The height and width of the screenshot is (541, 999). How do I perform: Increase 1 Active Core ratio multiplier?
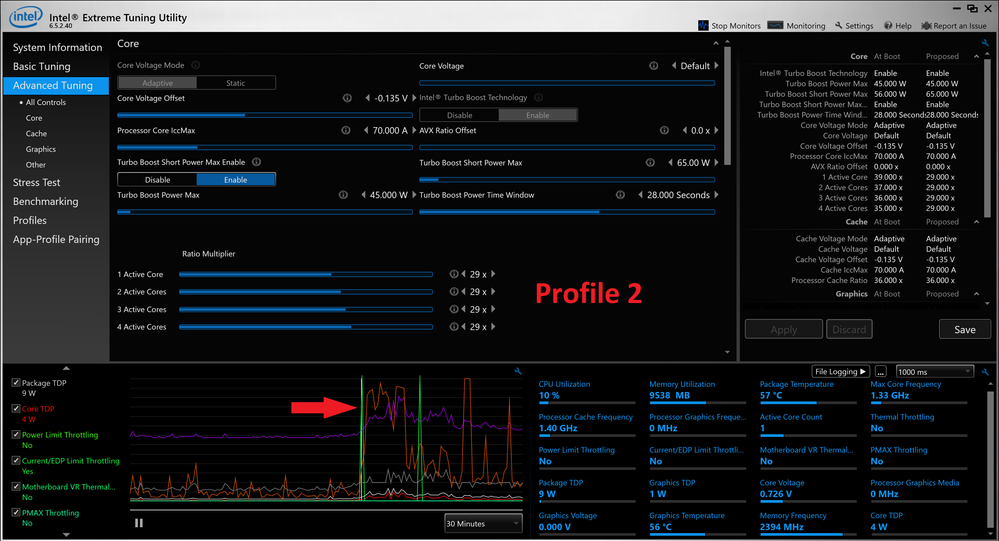(x=493, y=274)
